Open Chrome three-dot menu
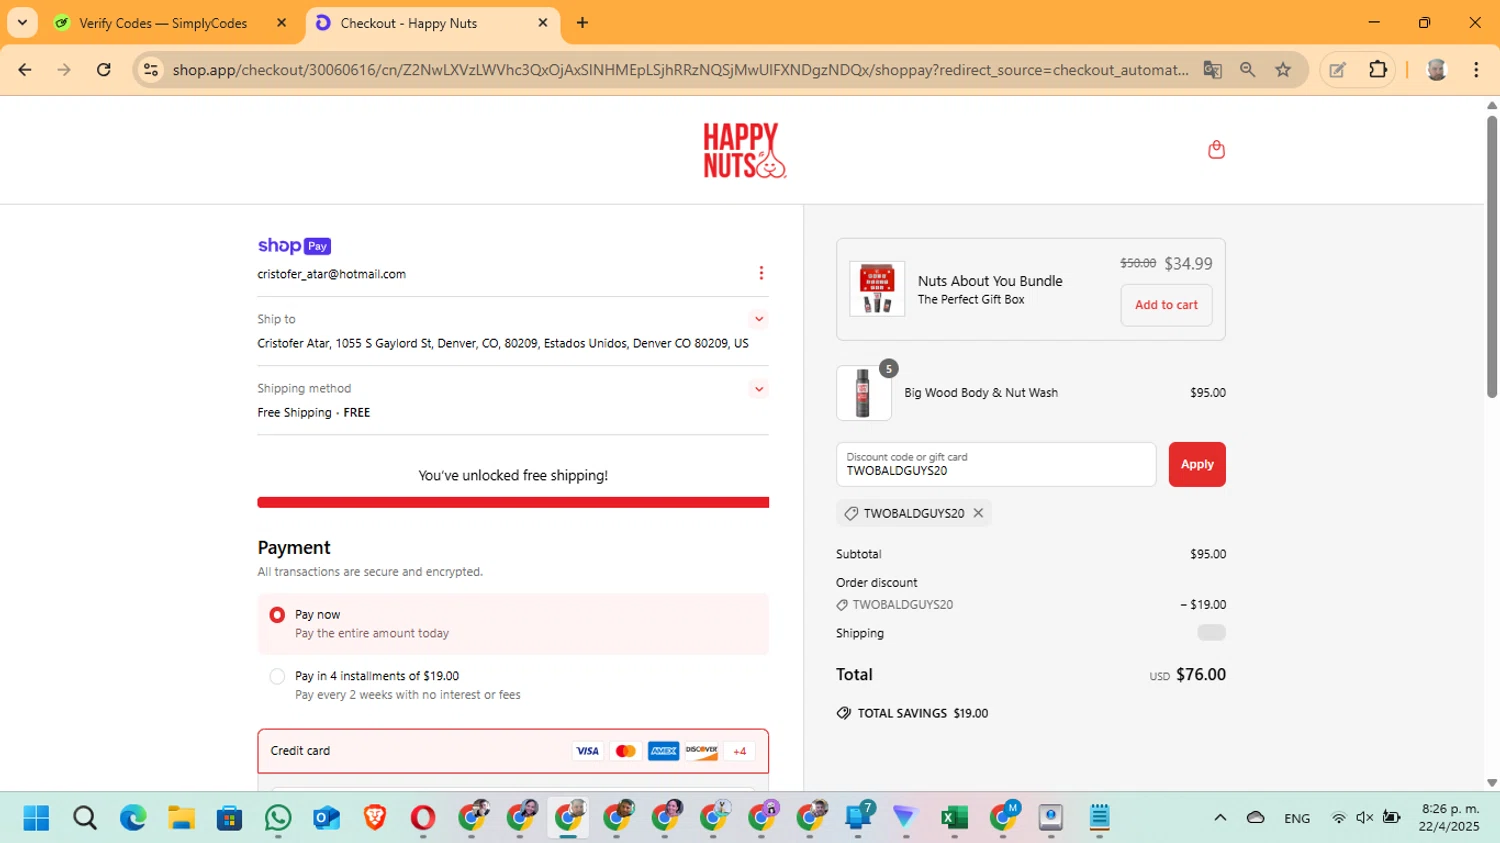 pyautogui.click(x=1476, y=70)
